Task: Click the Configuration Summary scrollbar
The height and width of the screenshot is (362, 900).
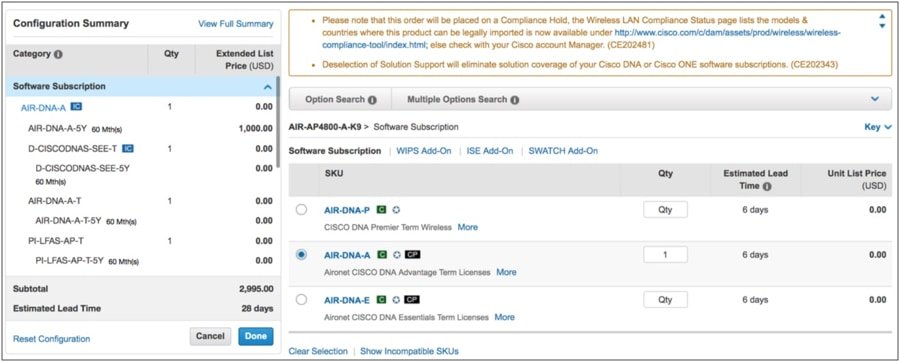Action: tap(278, 122)
